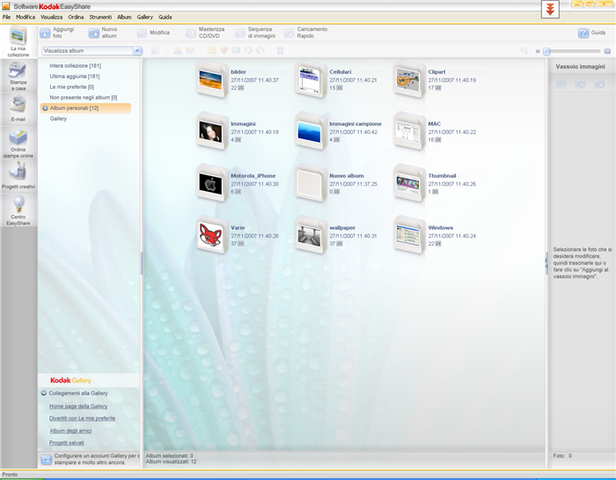Click the rotate left icon in toolbar
Image resolution: width=616 pixels, height=480 pixels.
pos(248,50)
